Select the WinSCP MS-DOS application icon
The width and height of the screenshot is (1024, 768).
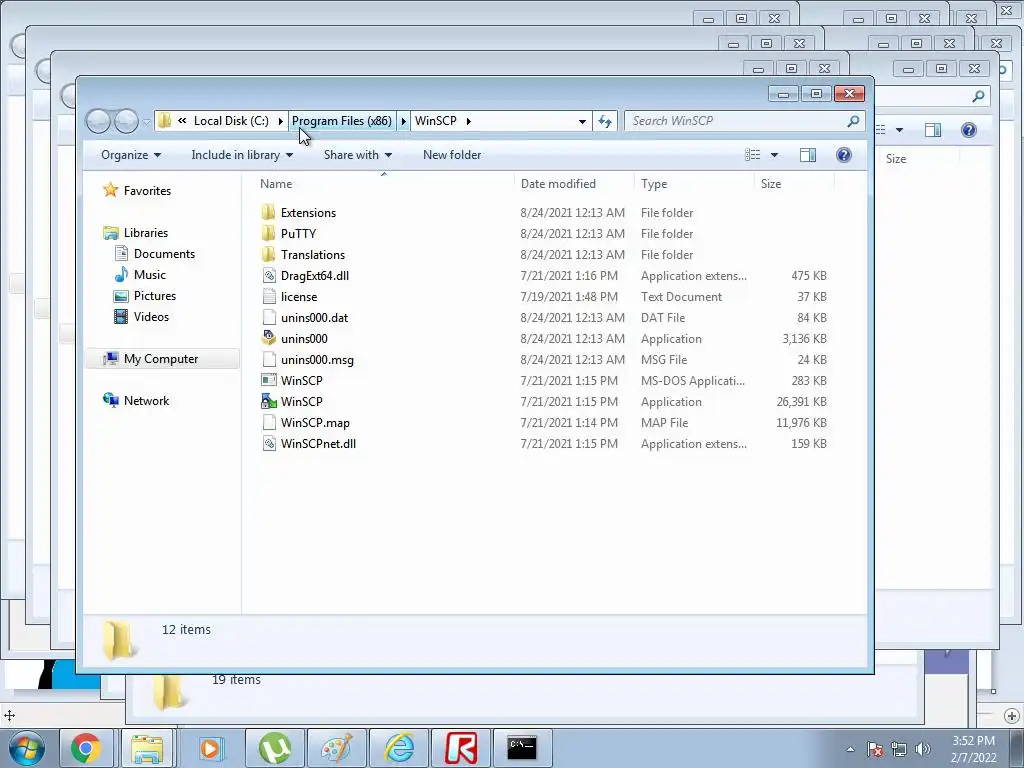(268, 380)
